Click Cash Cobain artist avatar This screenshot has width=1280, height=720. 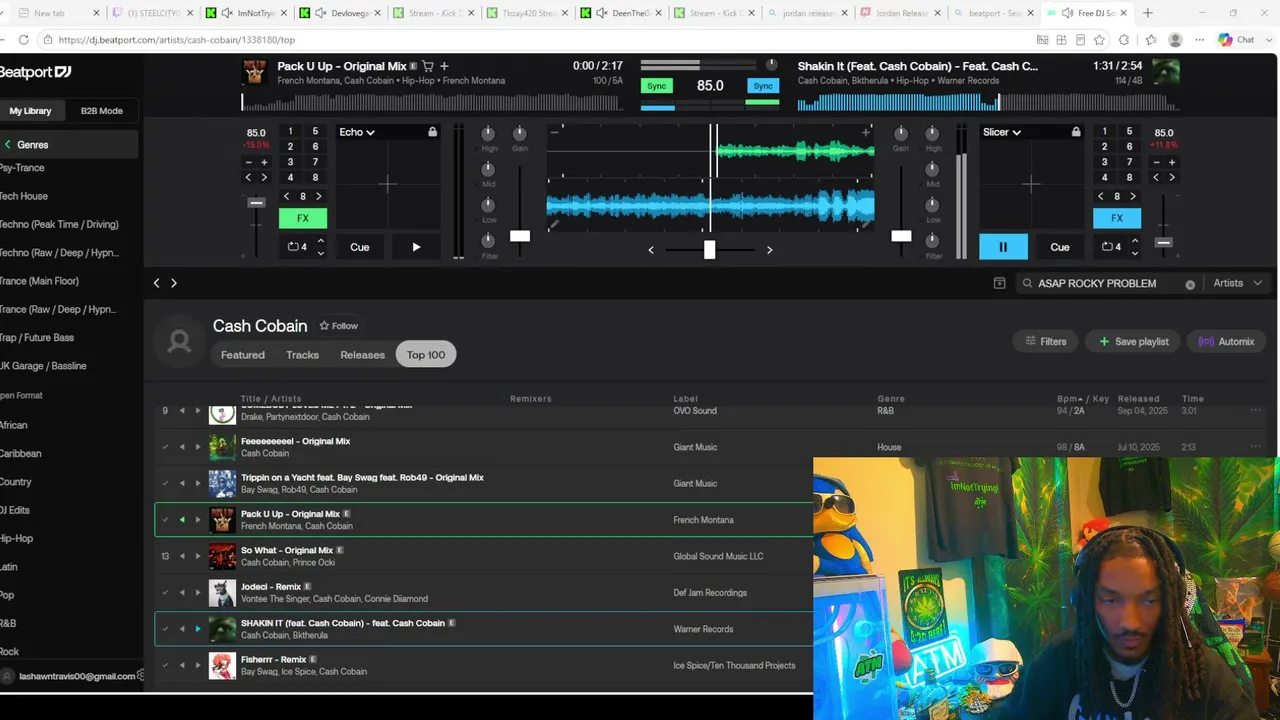tap(180, 342)
